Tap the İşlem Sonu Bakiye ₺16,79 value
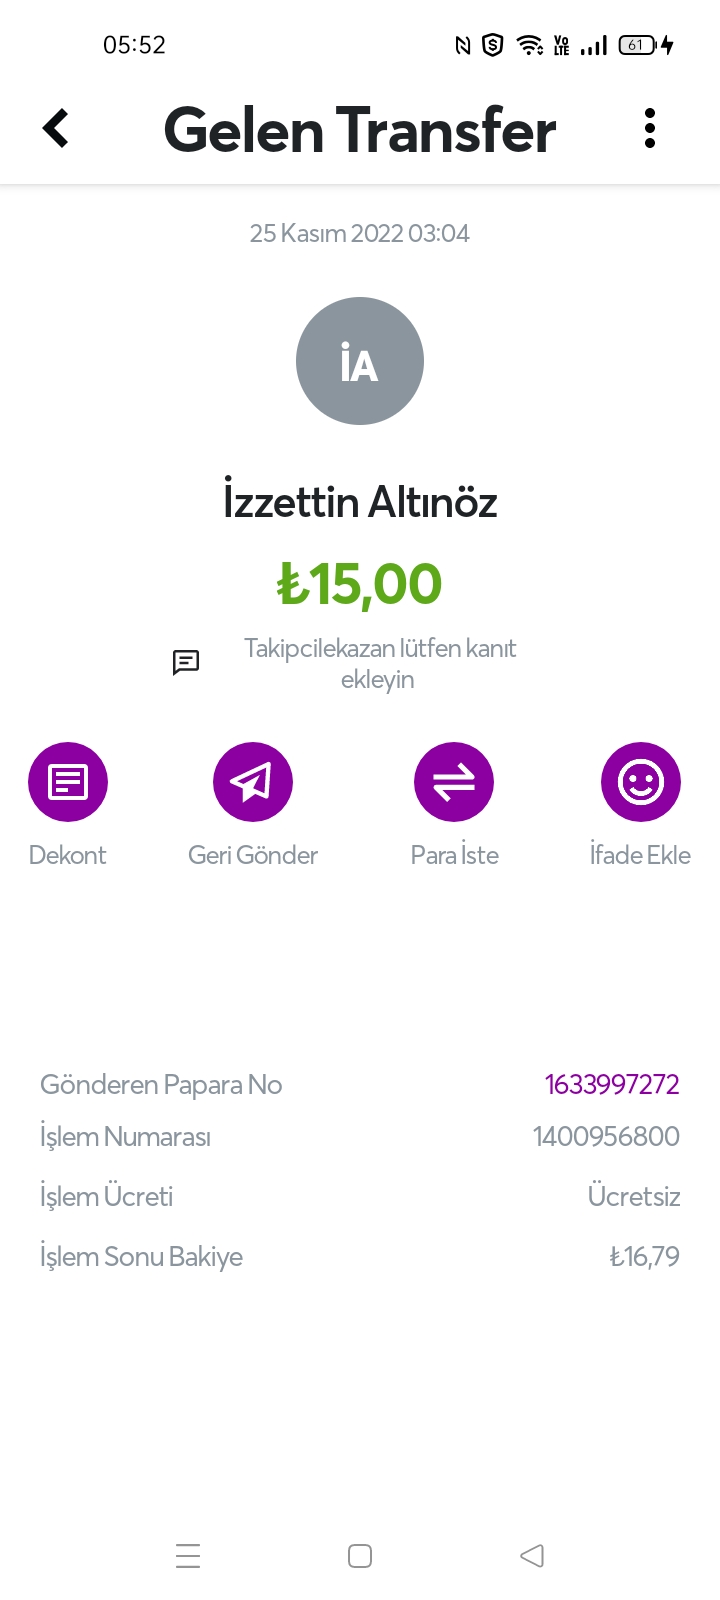 644,1257
